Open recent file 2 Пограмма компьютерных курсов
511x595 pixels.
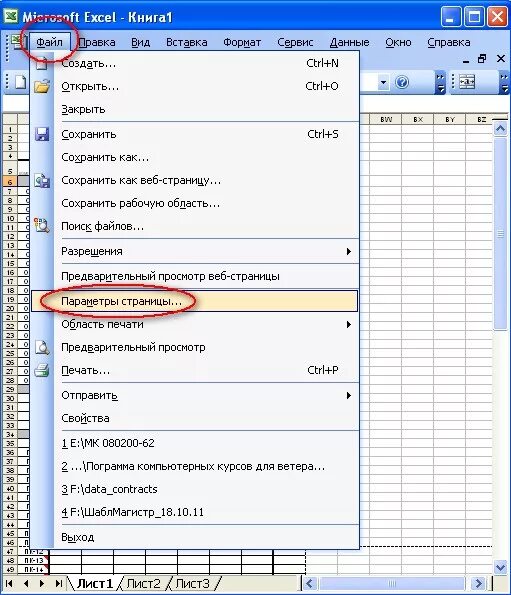195,466
